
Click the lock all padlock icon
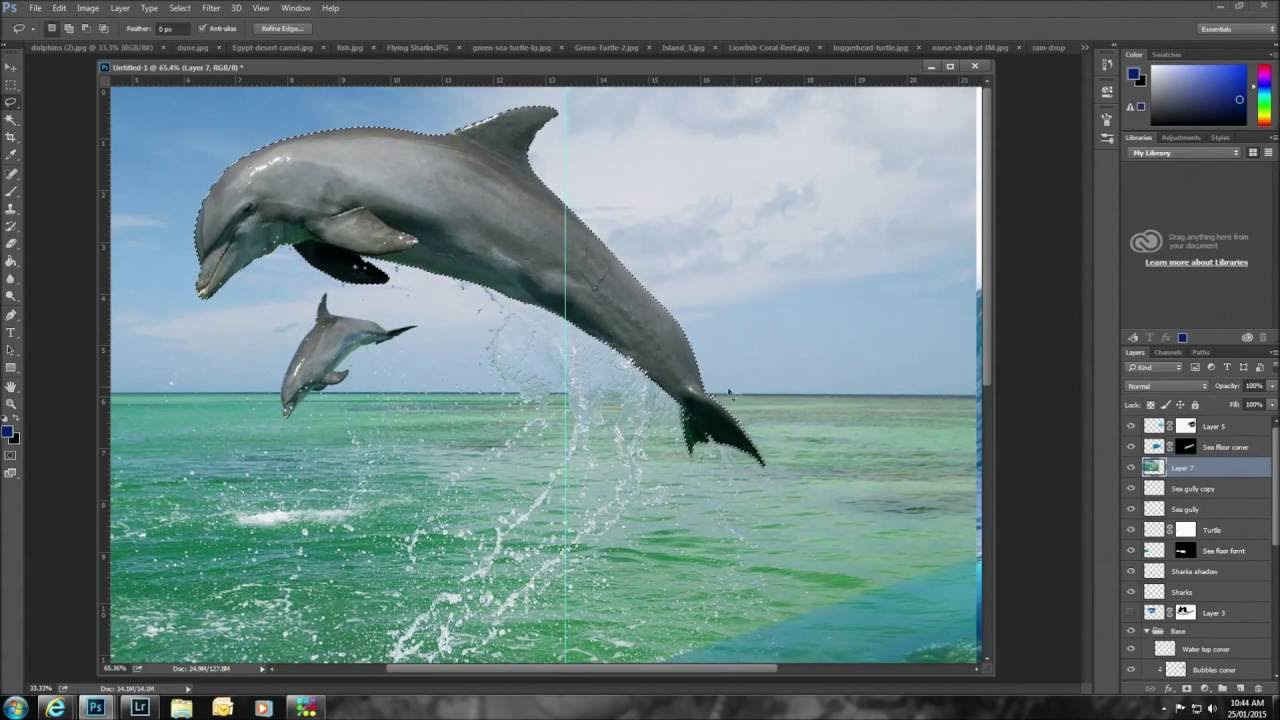coord(1195,405)
